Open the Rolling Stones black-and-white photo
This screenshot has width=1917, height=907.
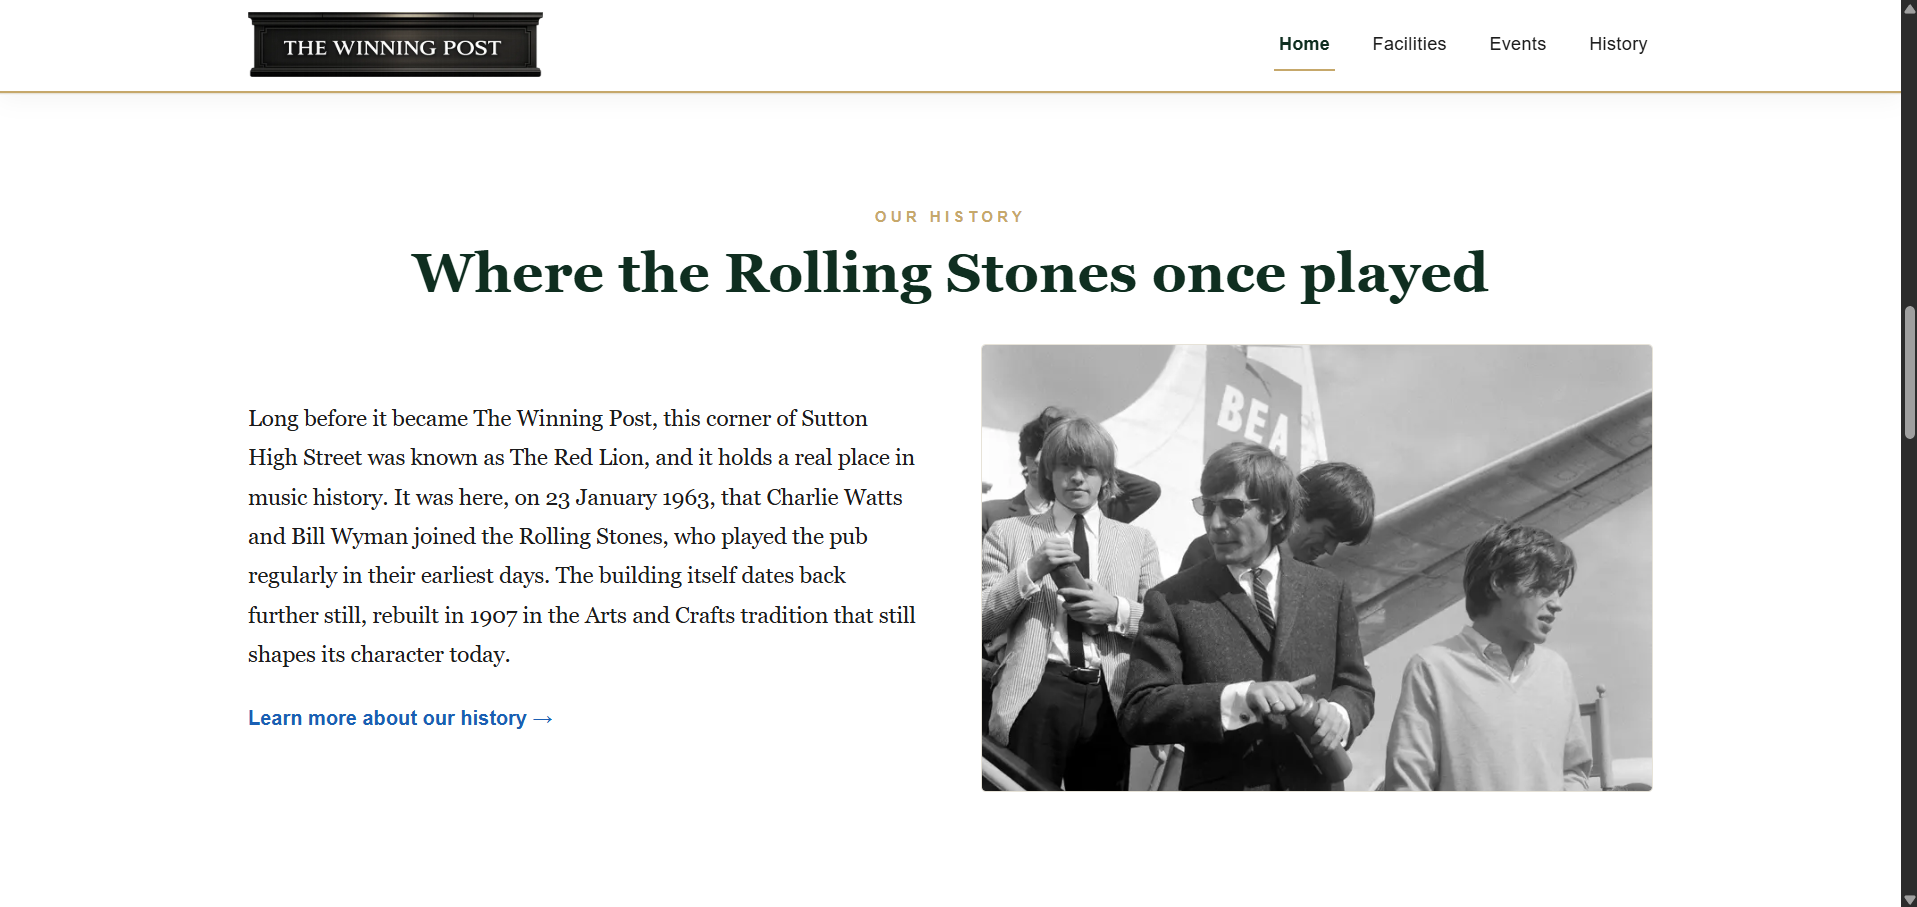pyautogui.click(x=1316, y=568)
